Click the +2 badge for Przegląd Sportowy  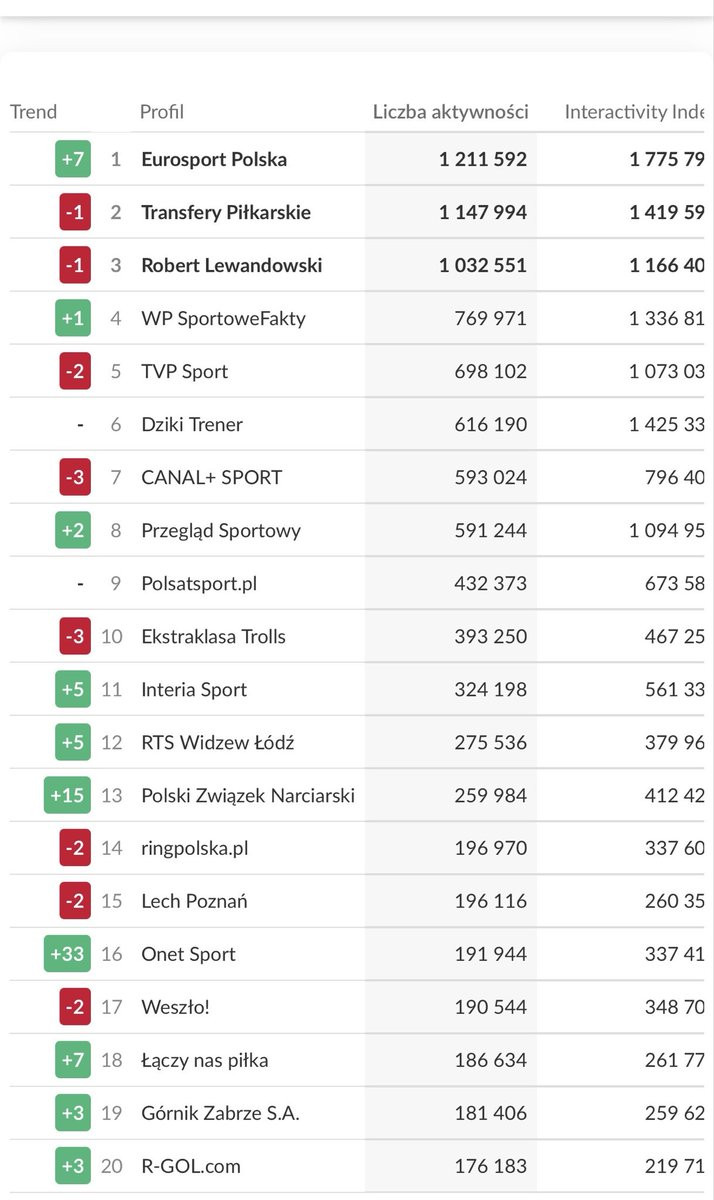tap(73, 530)
